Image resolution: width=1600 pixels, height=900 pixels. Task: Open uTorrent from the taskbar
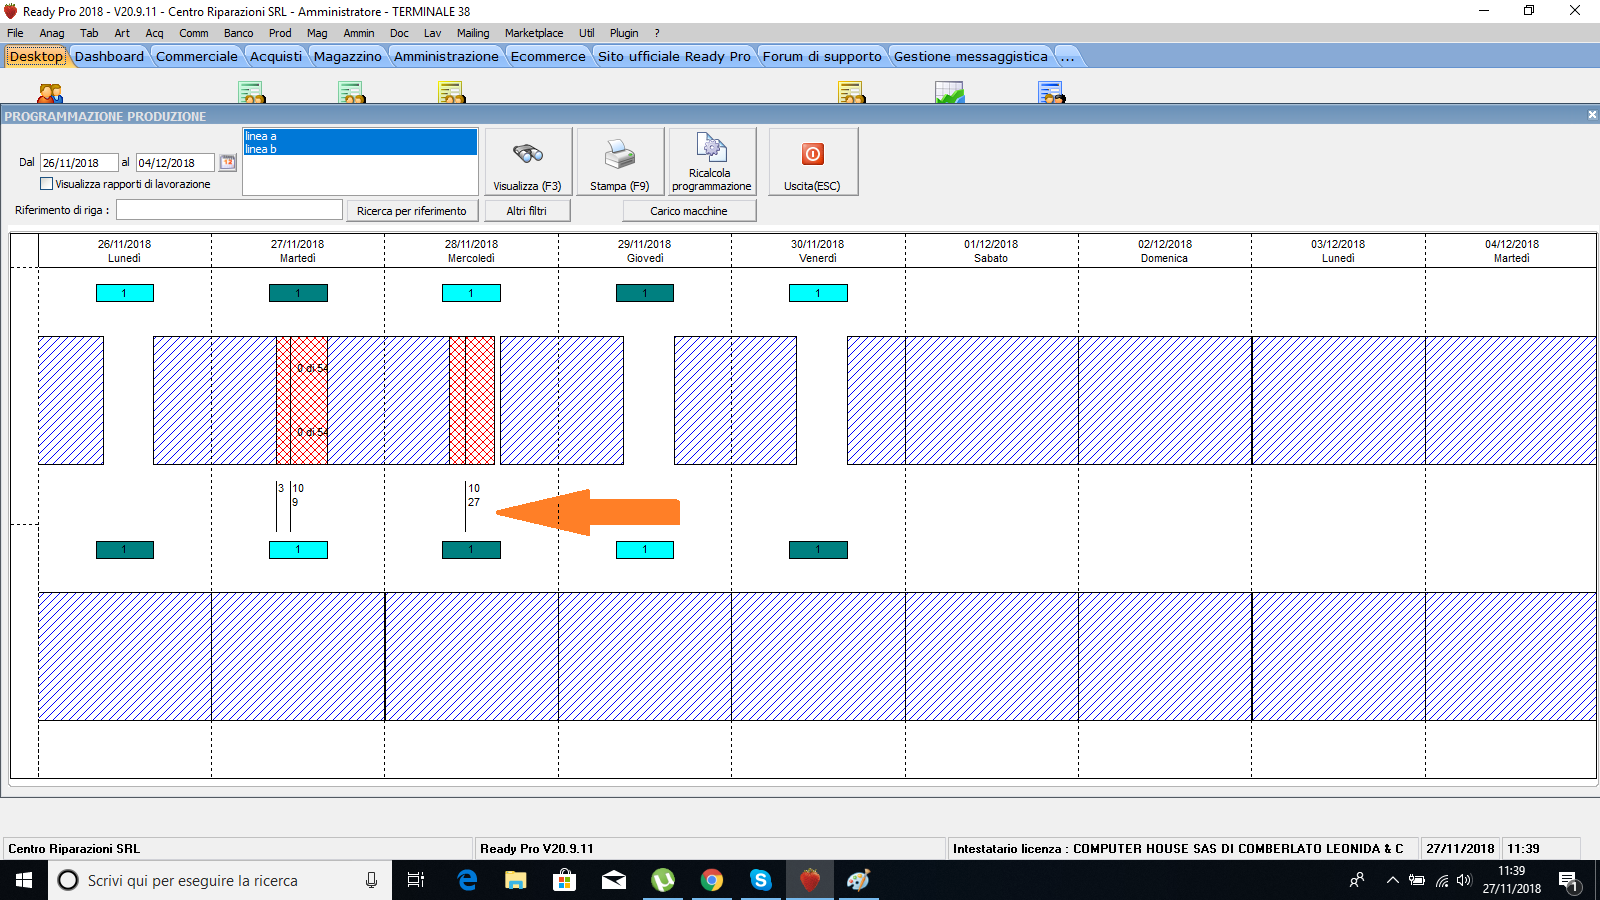click(x=662, y=880)
